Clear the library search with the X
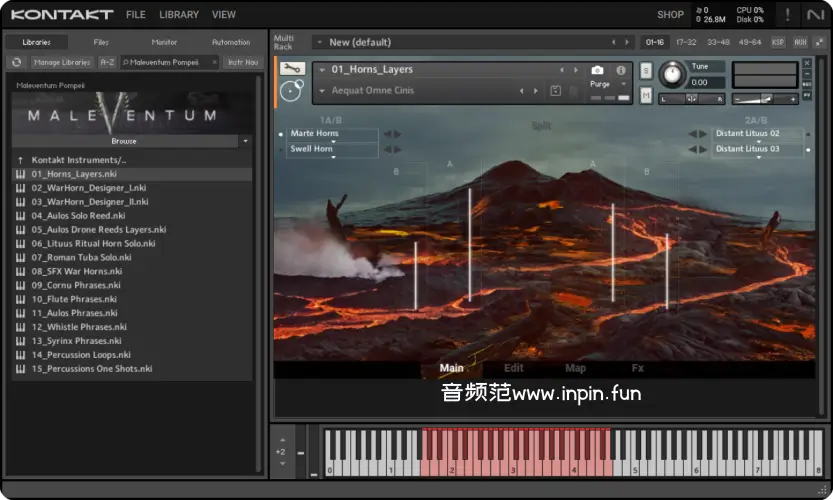The width and height of the screenshot is (833, 500). tap(214, 62)
